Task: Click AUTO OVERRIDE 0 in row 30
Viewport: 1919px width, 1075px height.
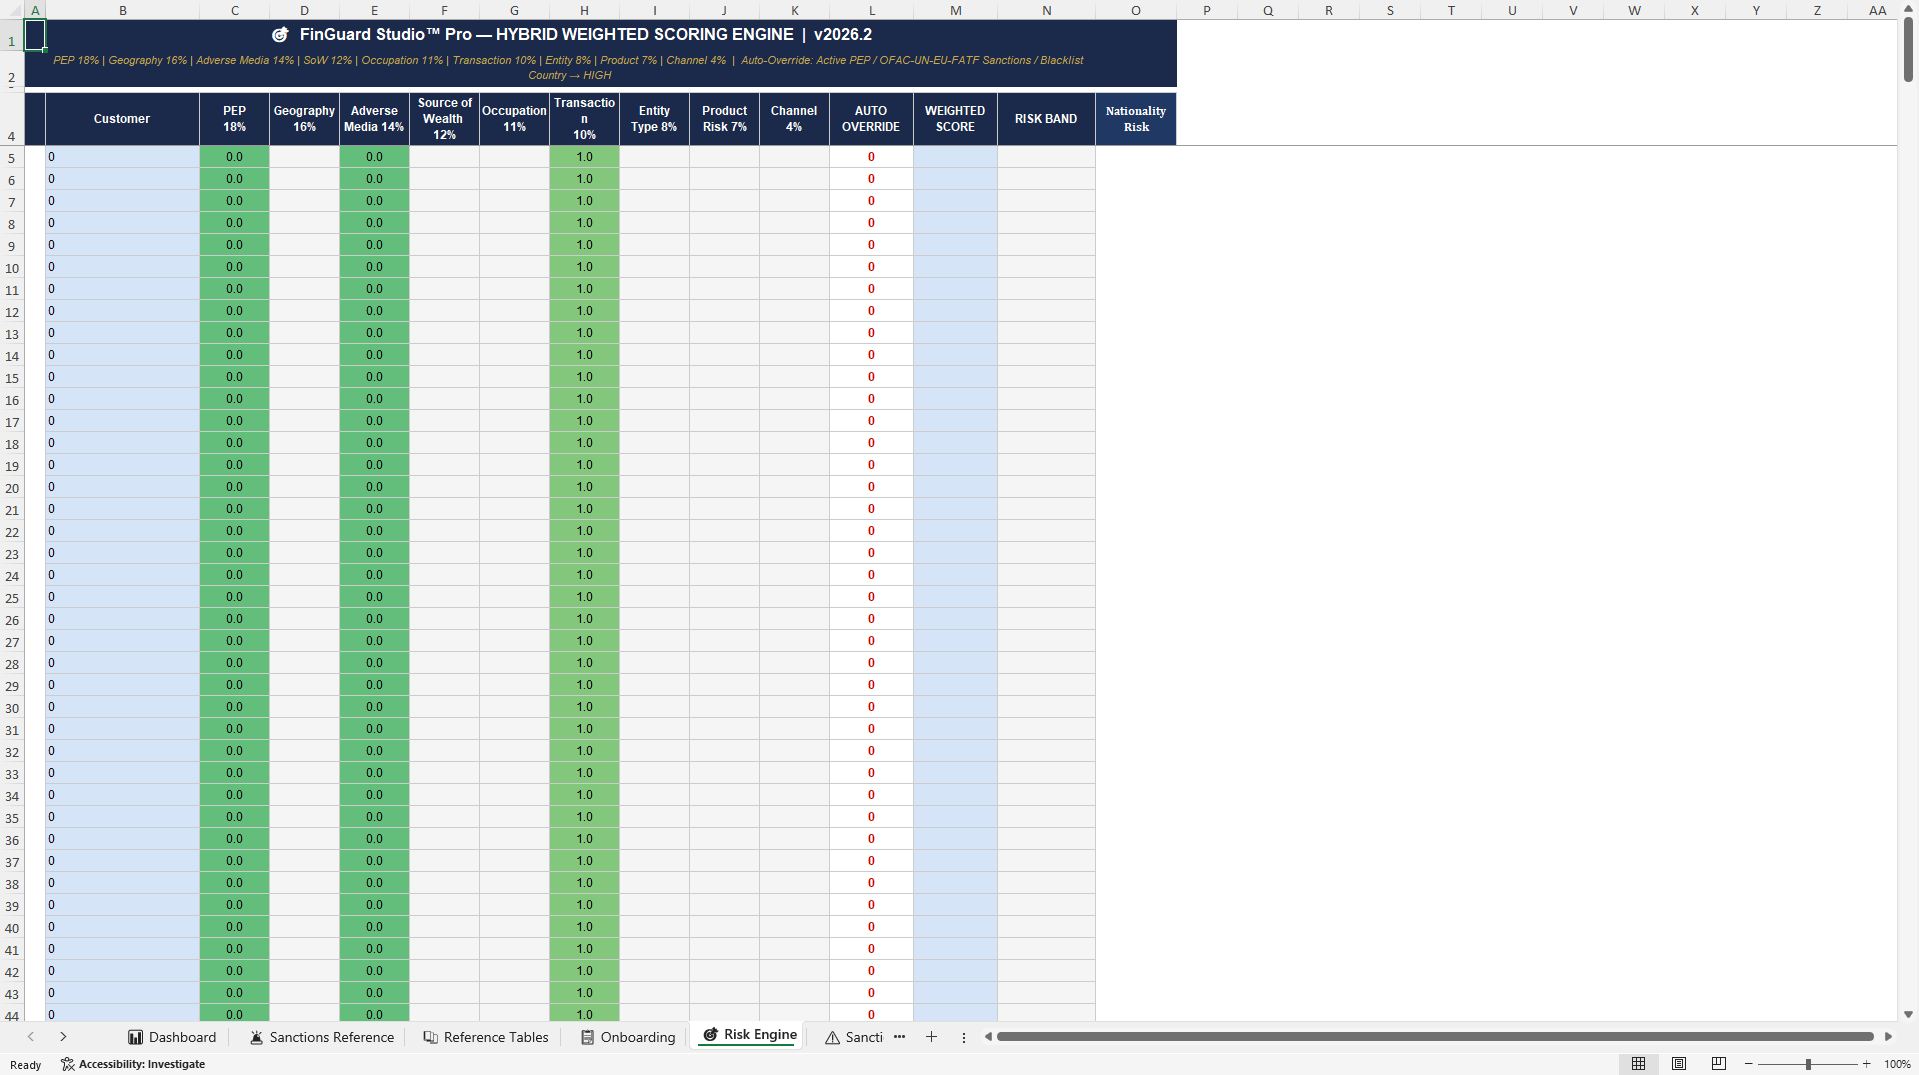Action: (x=871, y=707)
